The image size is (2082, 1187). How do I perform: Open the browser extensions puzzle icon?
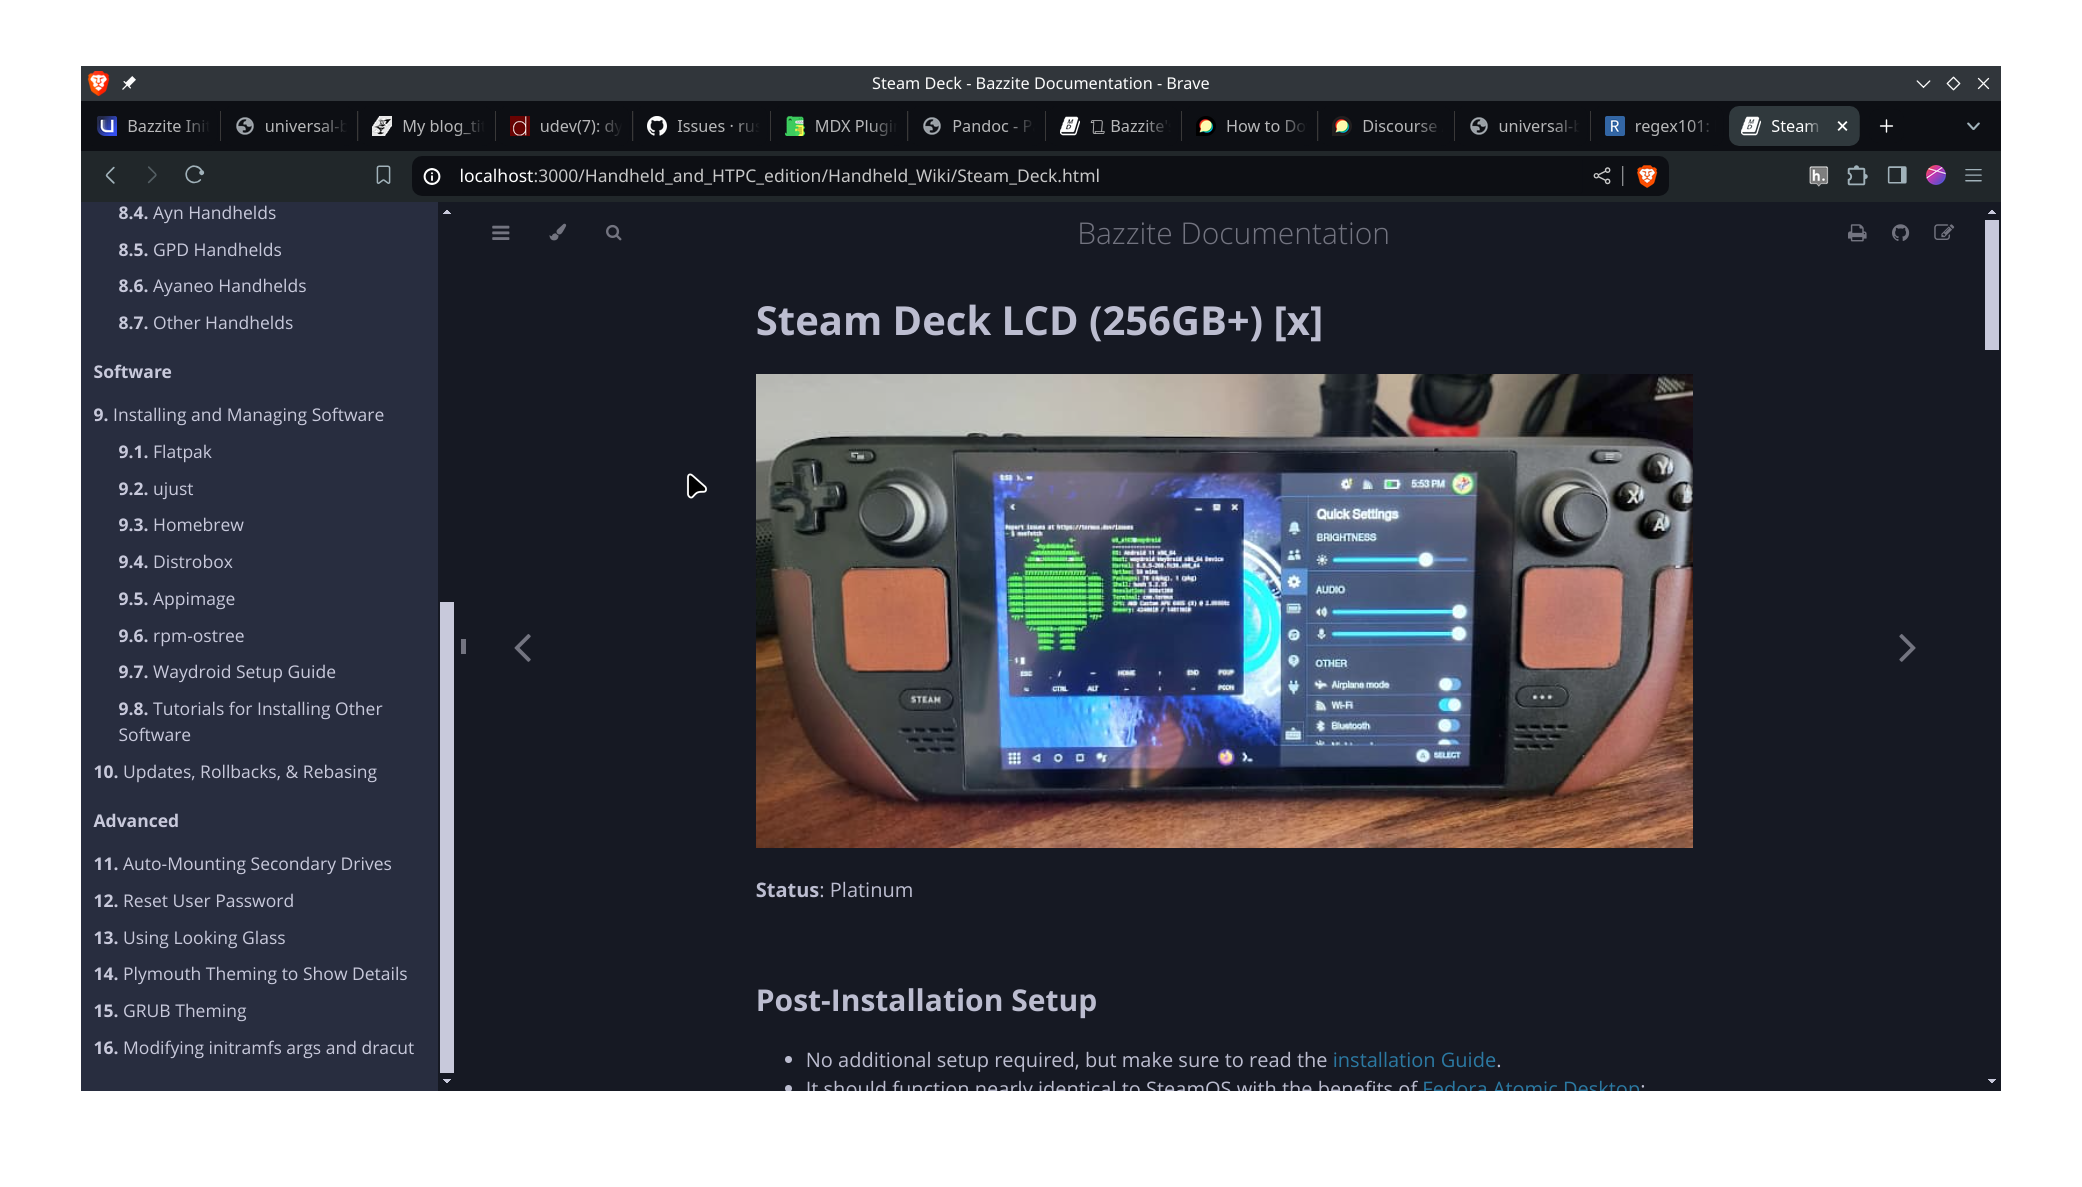[x=1857, y=176]
